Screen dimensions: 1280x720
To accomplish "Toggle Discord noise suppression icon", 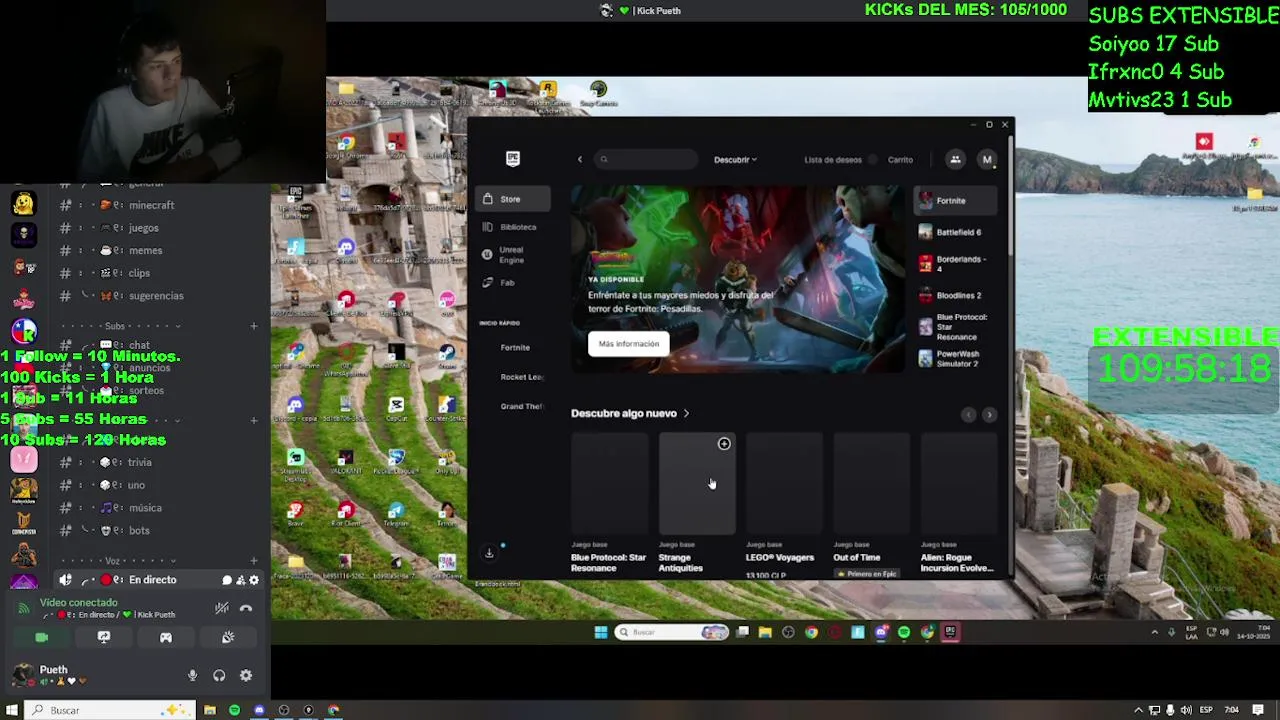I will point(222,608).
